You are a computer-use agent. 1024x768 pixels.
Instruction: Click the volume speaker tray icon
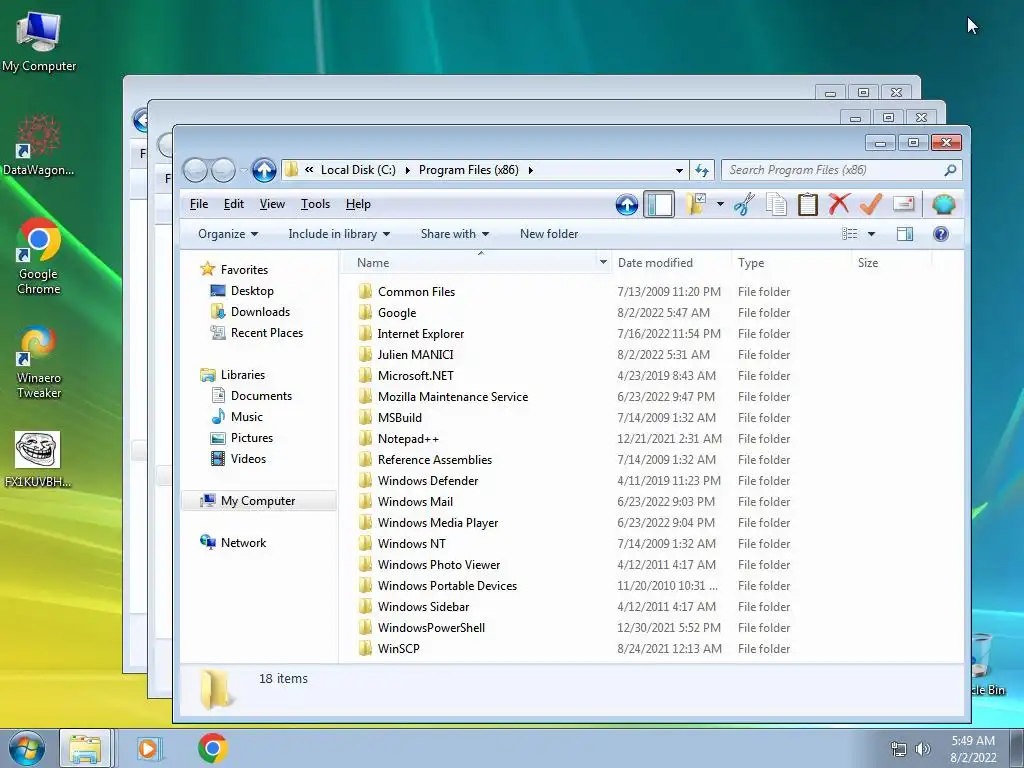click(x=922, y=749)
